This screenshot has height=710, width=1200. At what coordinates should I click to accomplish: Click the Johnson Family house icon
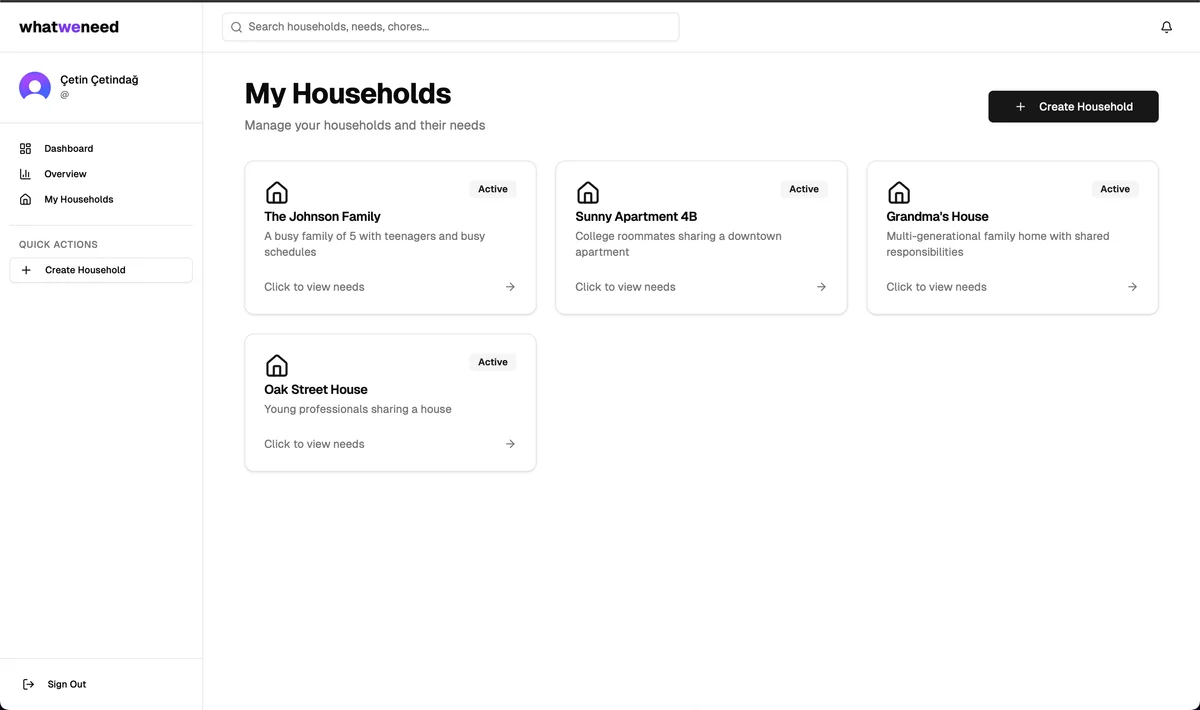277,192
